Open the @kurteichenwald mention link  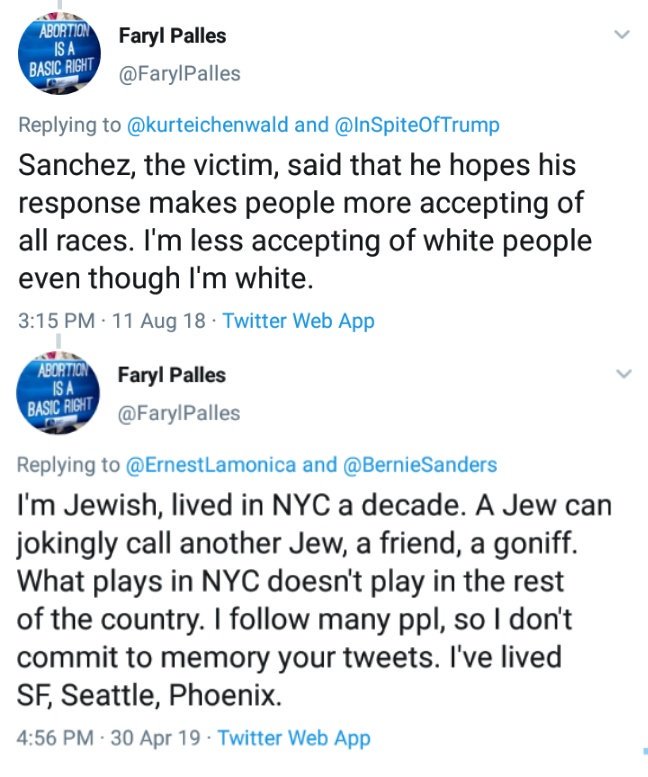point(208,125)
